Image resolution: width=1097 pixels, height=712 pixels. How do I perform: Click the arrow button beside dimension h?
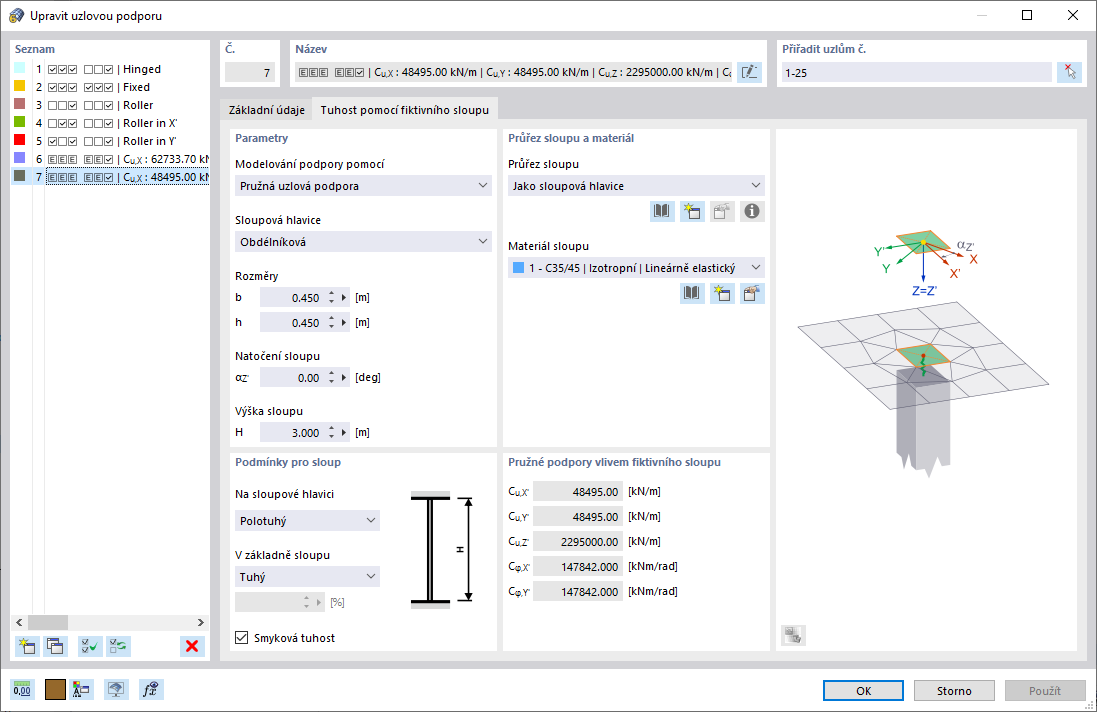(x=344, y=322)
